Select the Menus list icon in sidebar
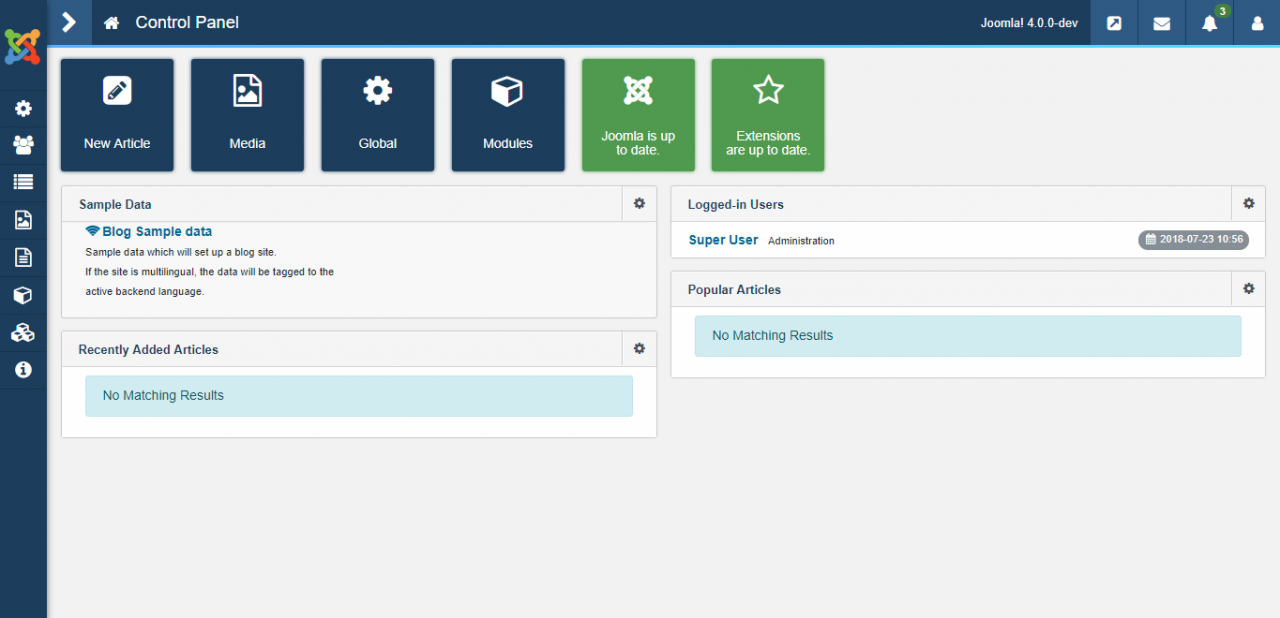This screenshot has height=618, width=1280. (22, 181)
